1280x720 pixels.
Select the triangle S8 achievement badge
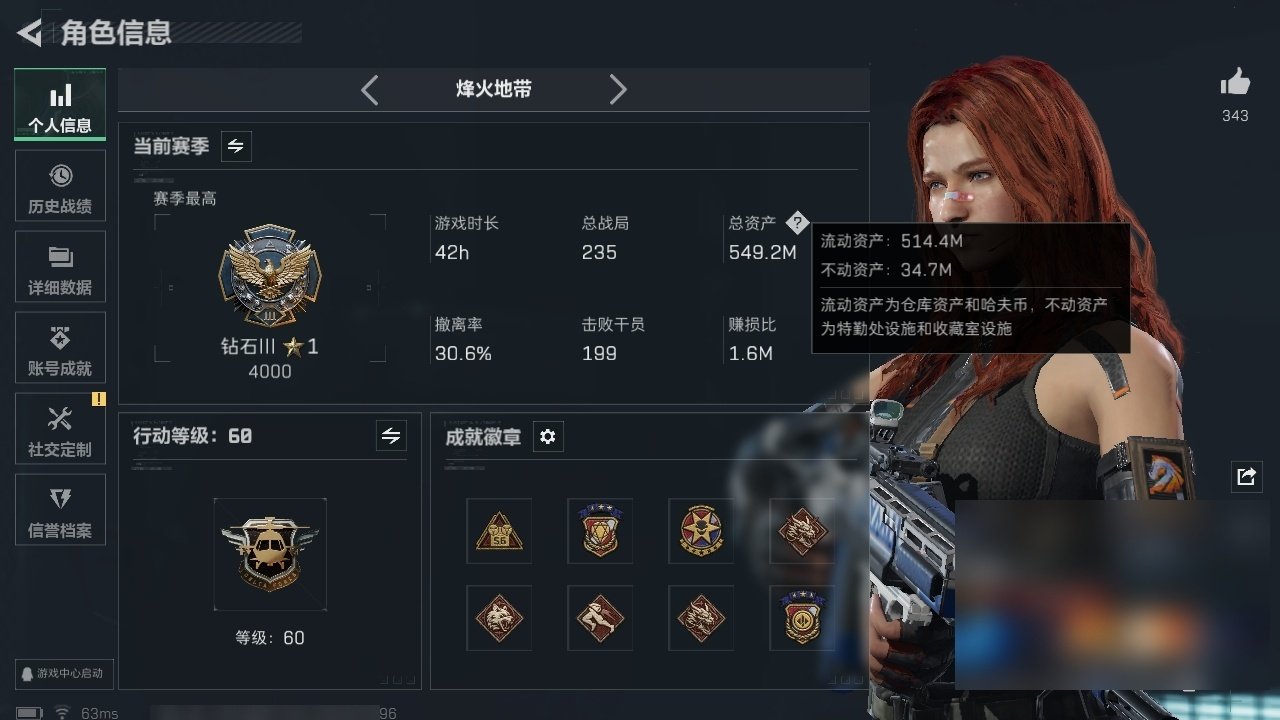(x=499, y=531)
